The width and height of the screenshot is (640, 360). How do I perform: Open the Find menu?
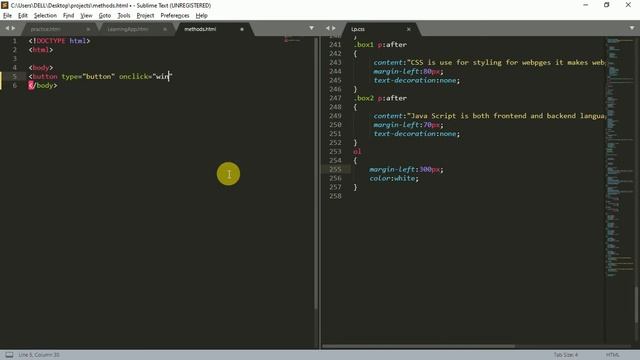68,16
